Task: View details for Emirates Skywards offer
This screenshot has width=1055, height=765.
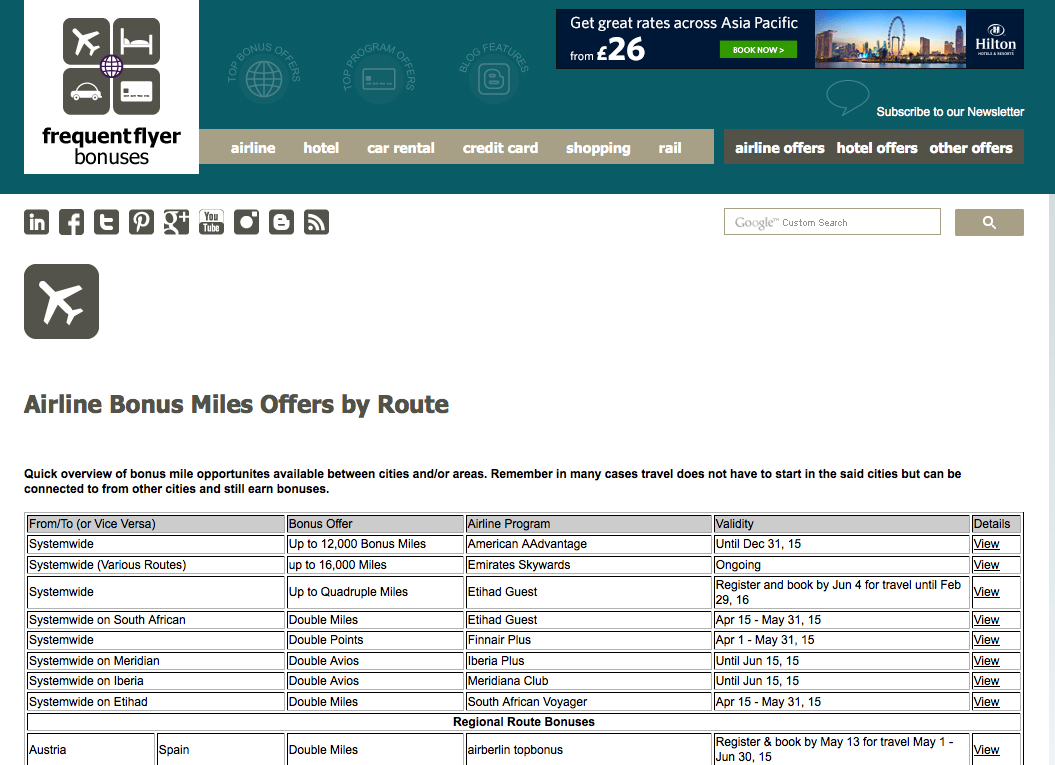Action: (986, 564)
